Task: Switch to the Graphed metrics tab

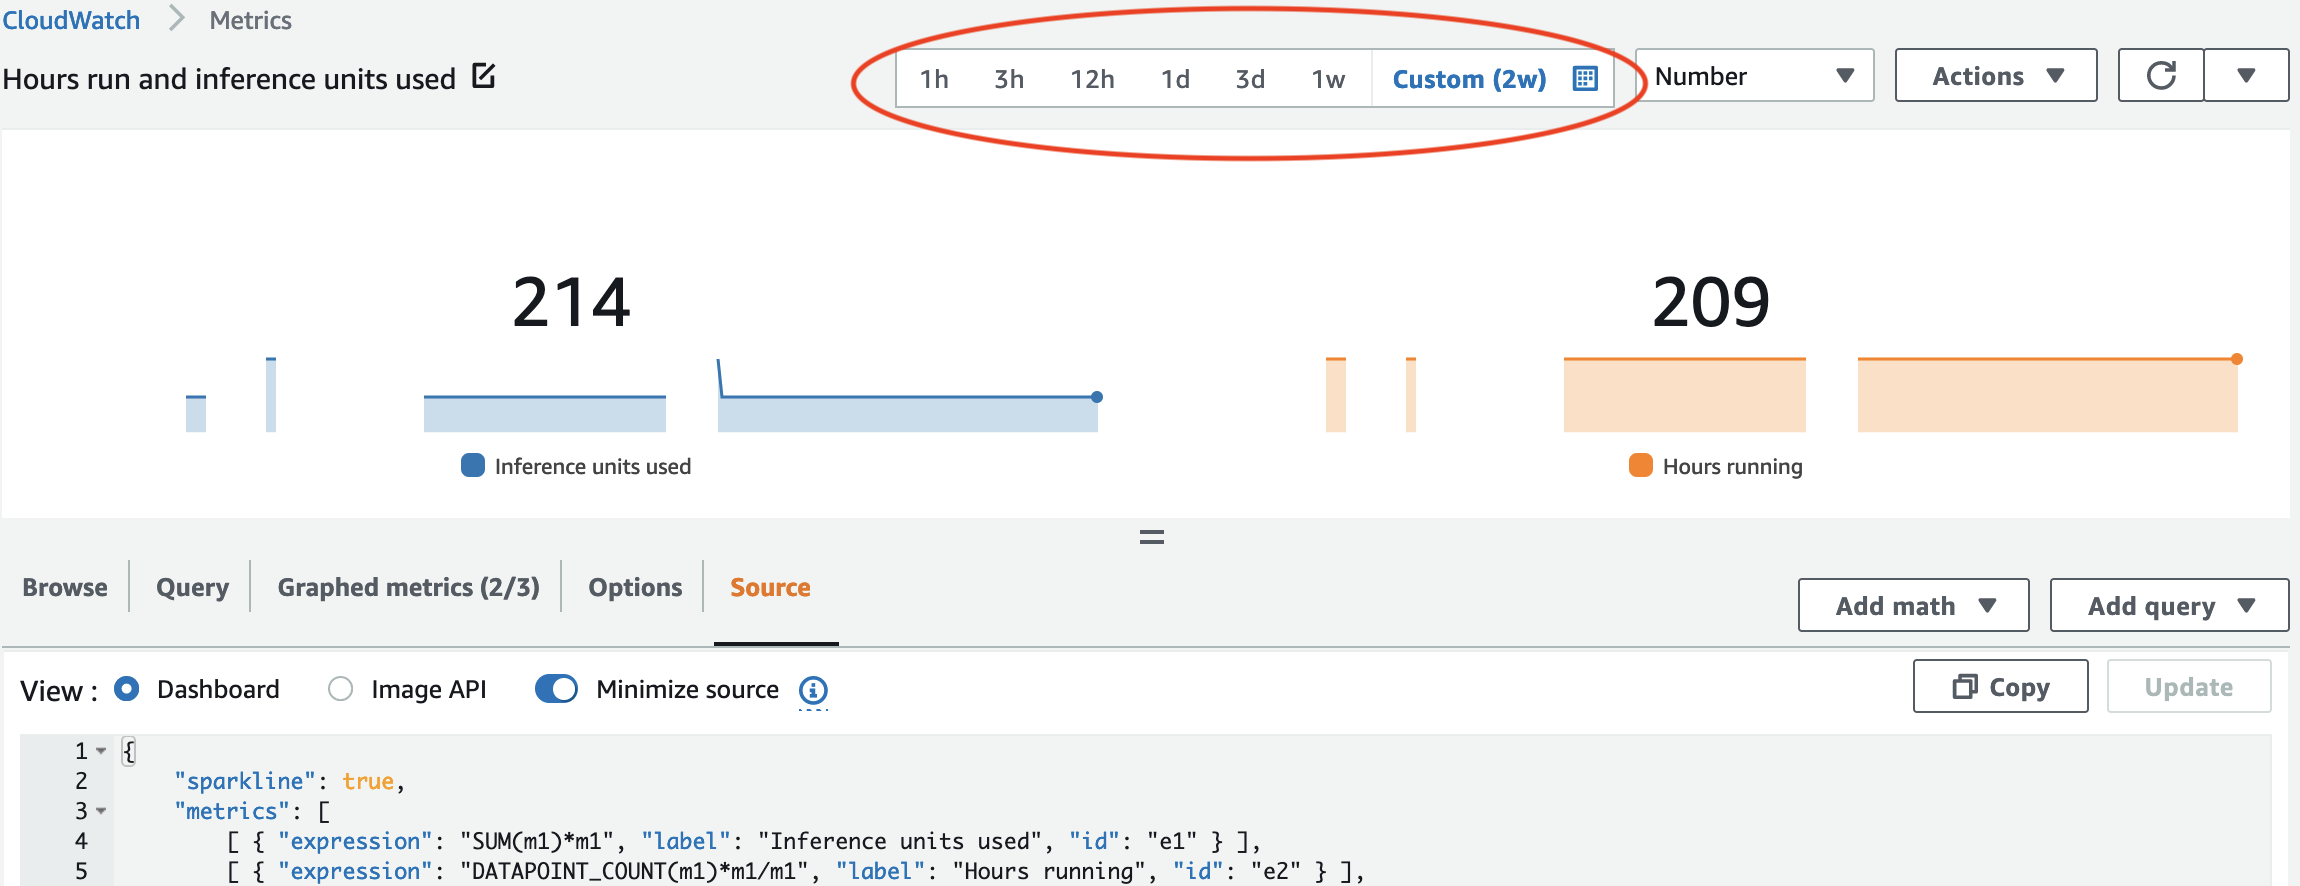Action: point(408,587)
